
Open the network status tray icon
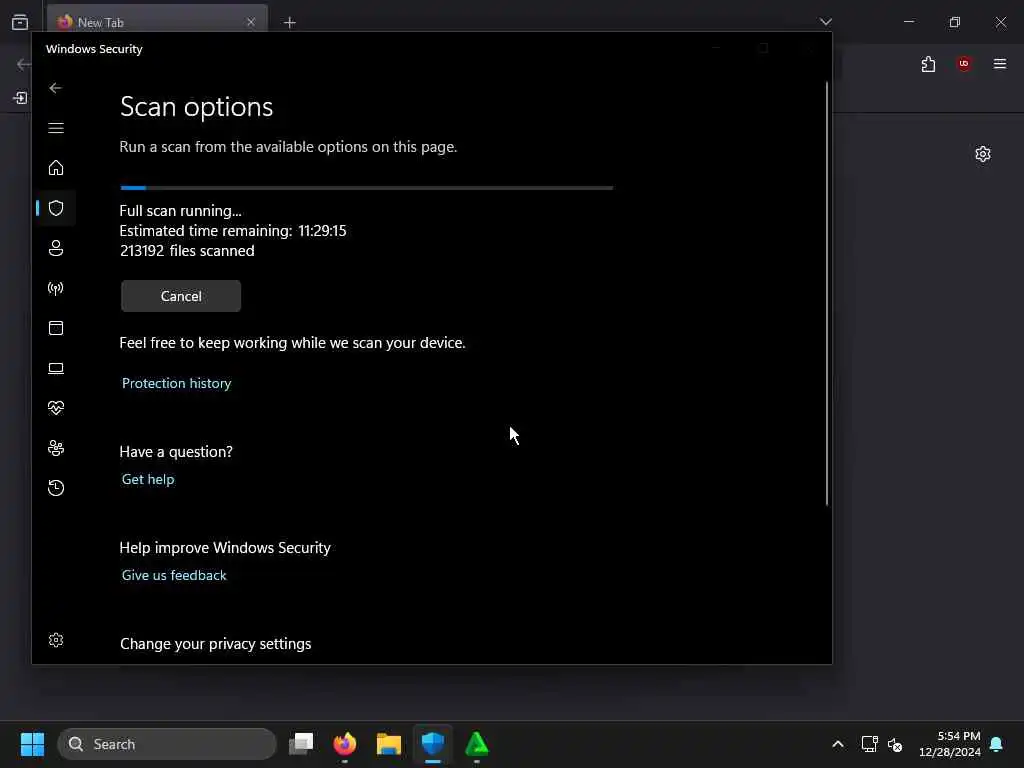click(x=869, y=744)
